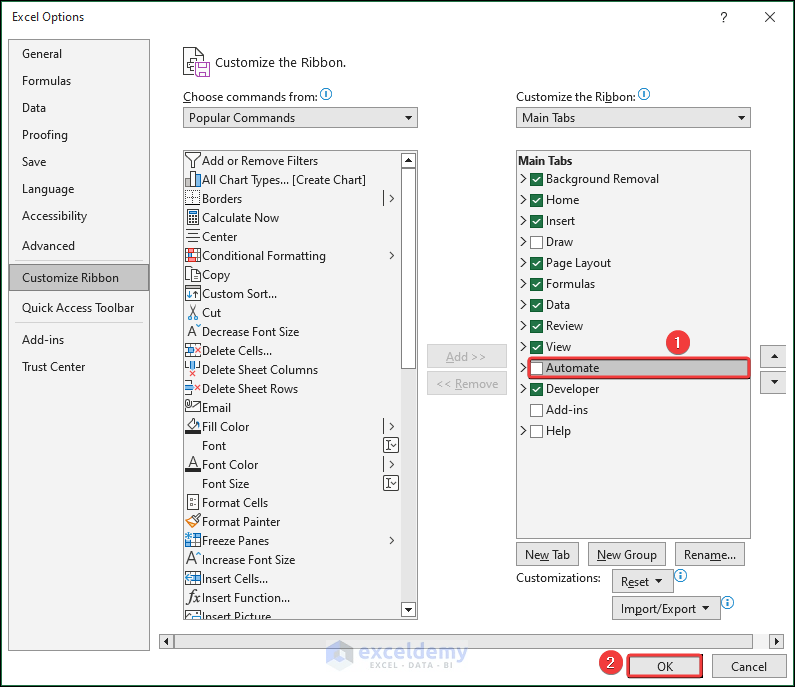This screenshot has width=795, height=687.
Task: Click the Calculate Now calculator icon
Action: pyautogui.click(x=193, y=218)
